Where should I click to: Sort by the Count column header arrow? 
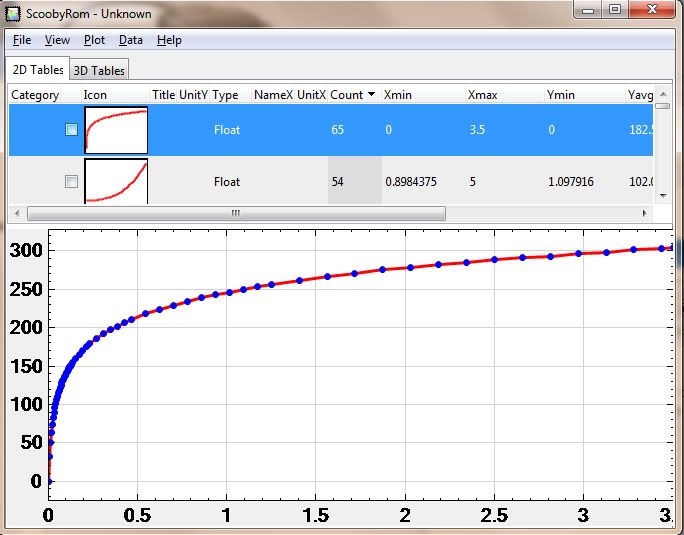pos(372,95)
